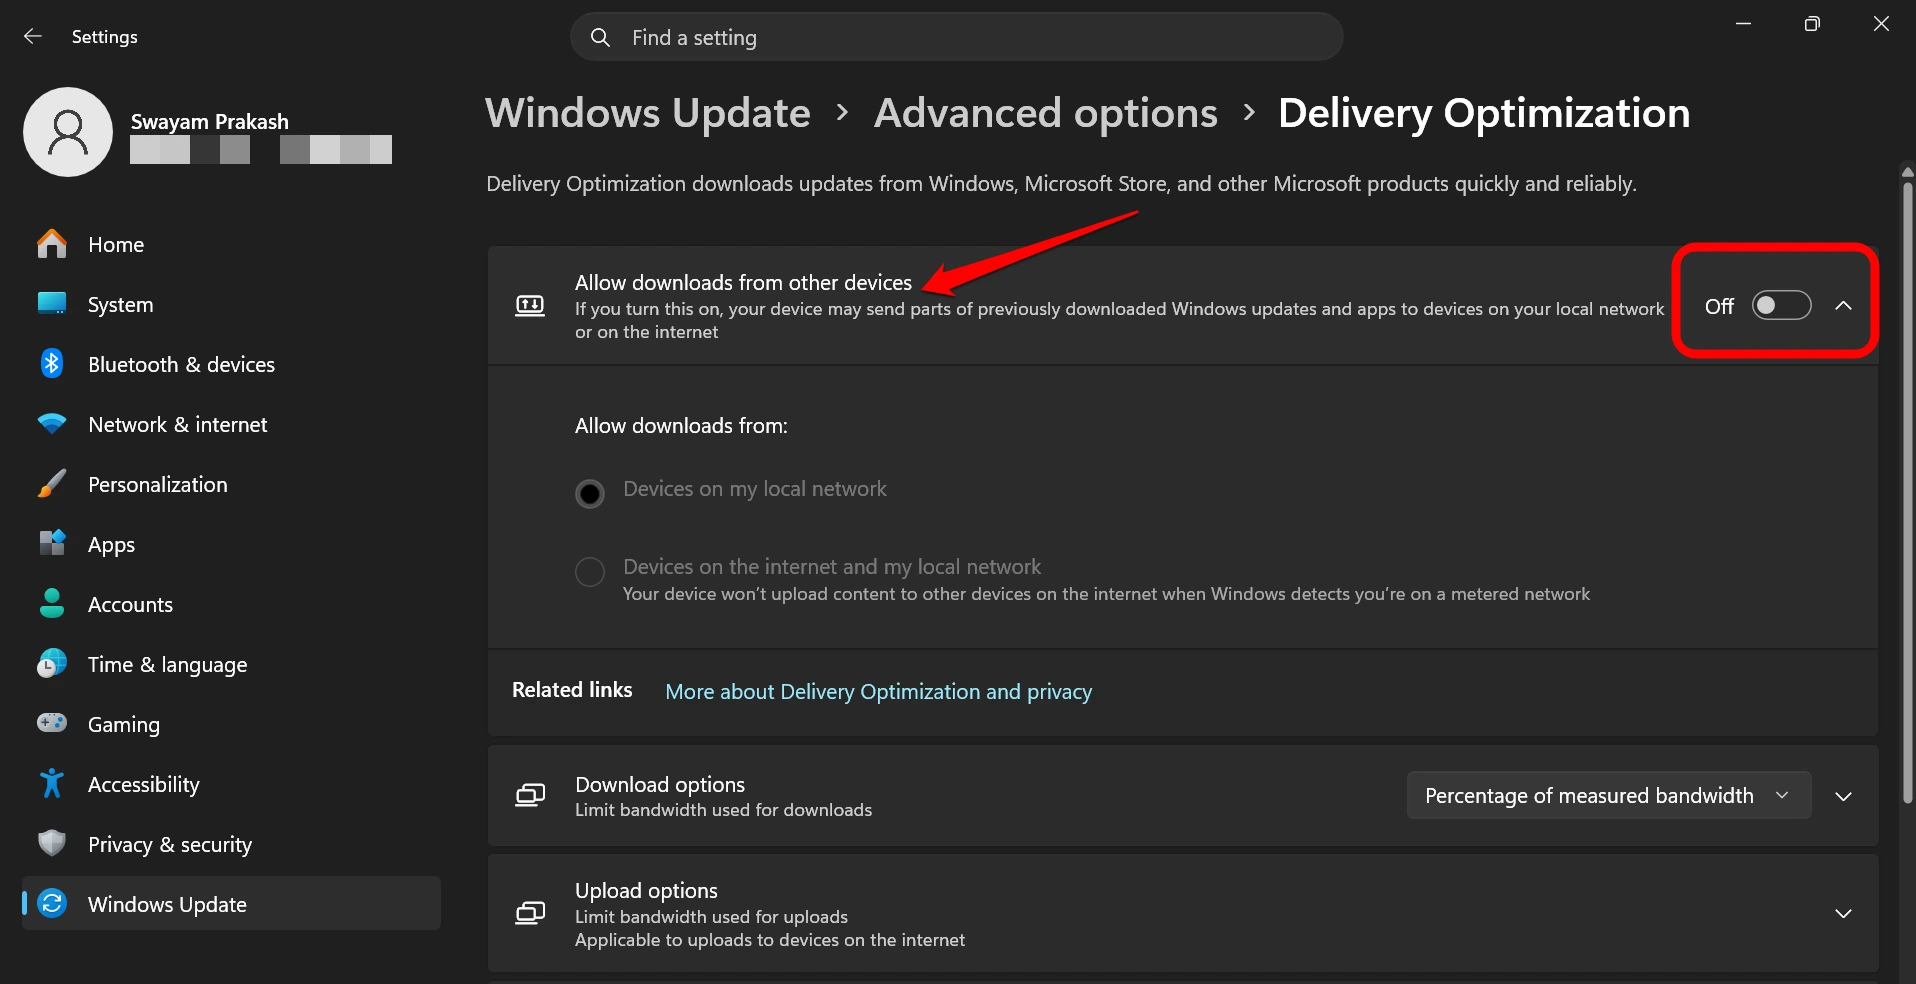Click the Gaming controller icon
This screenshot has height=984, width=1916.
pos(51,724)
